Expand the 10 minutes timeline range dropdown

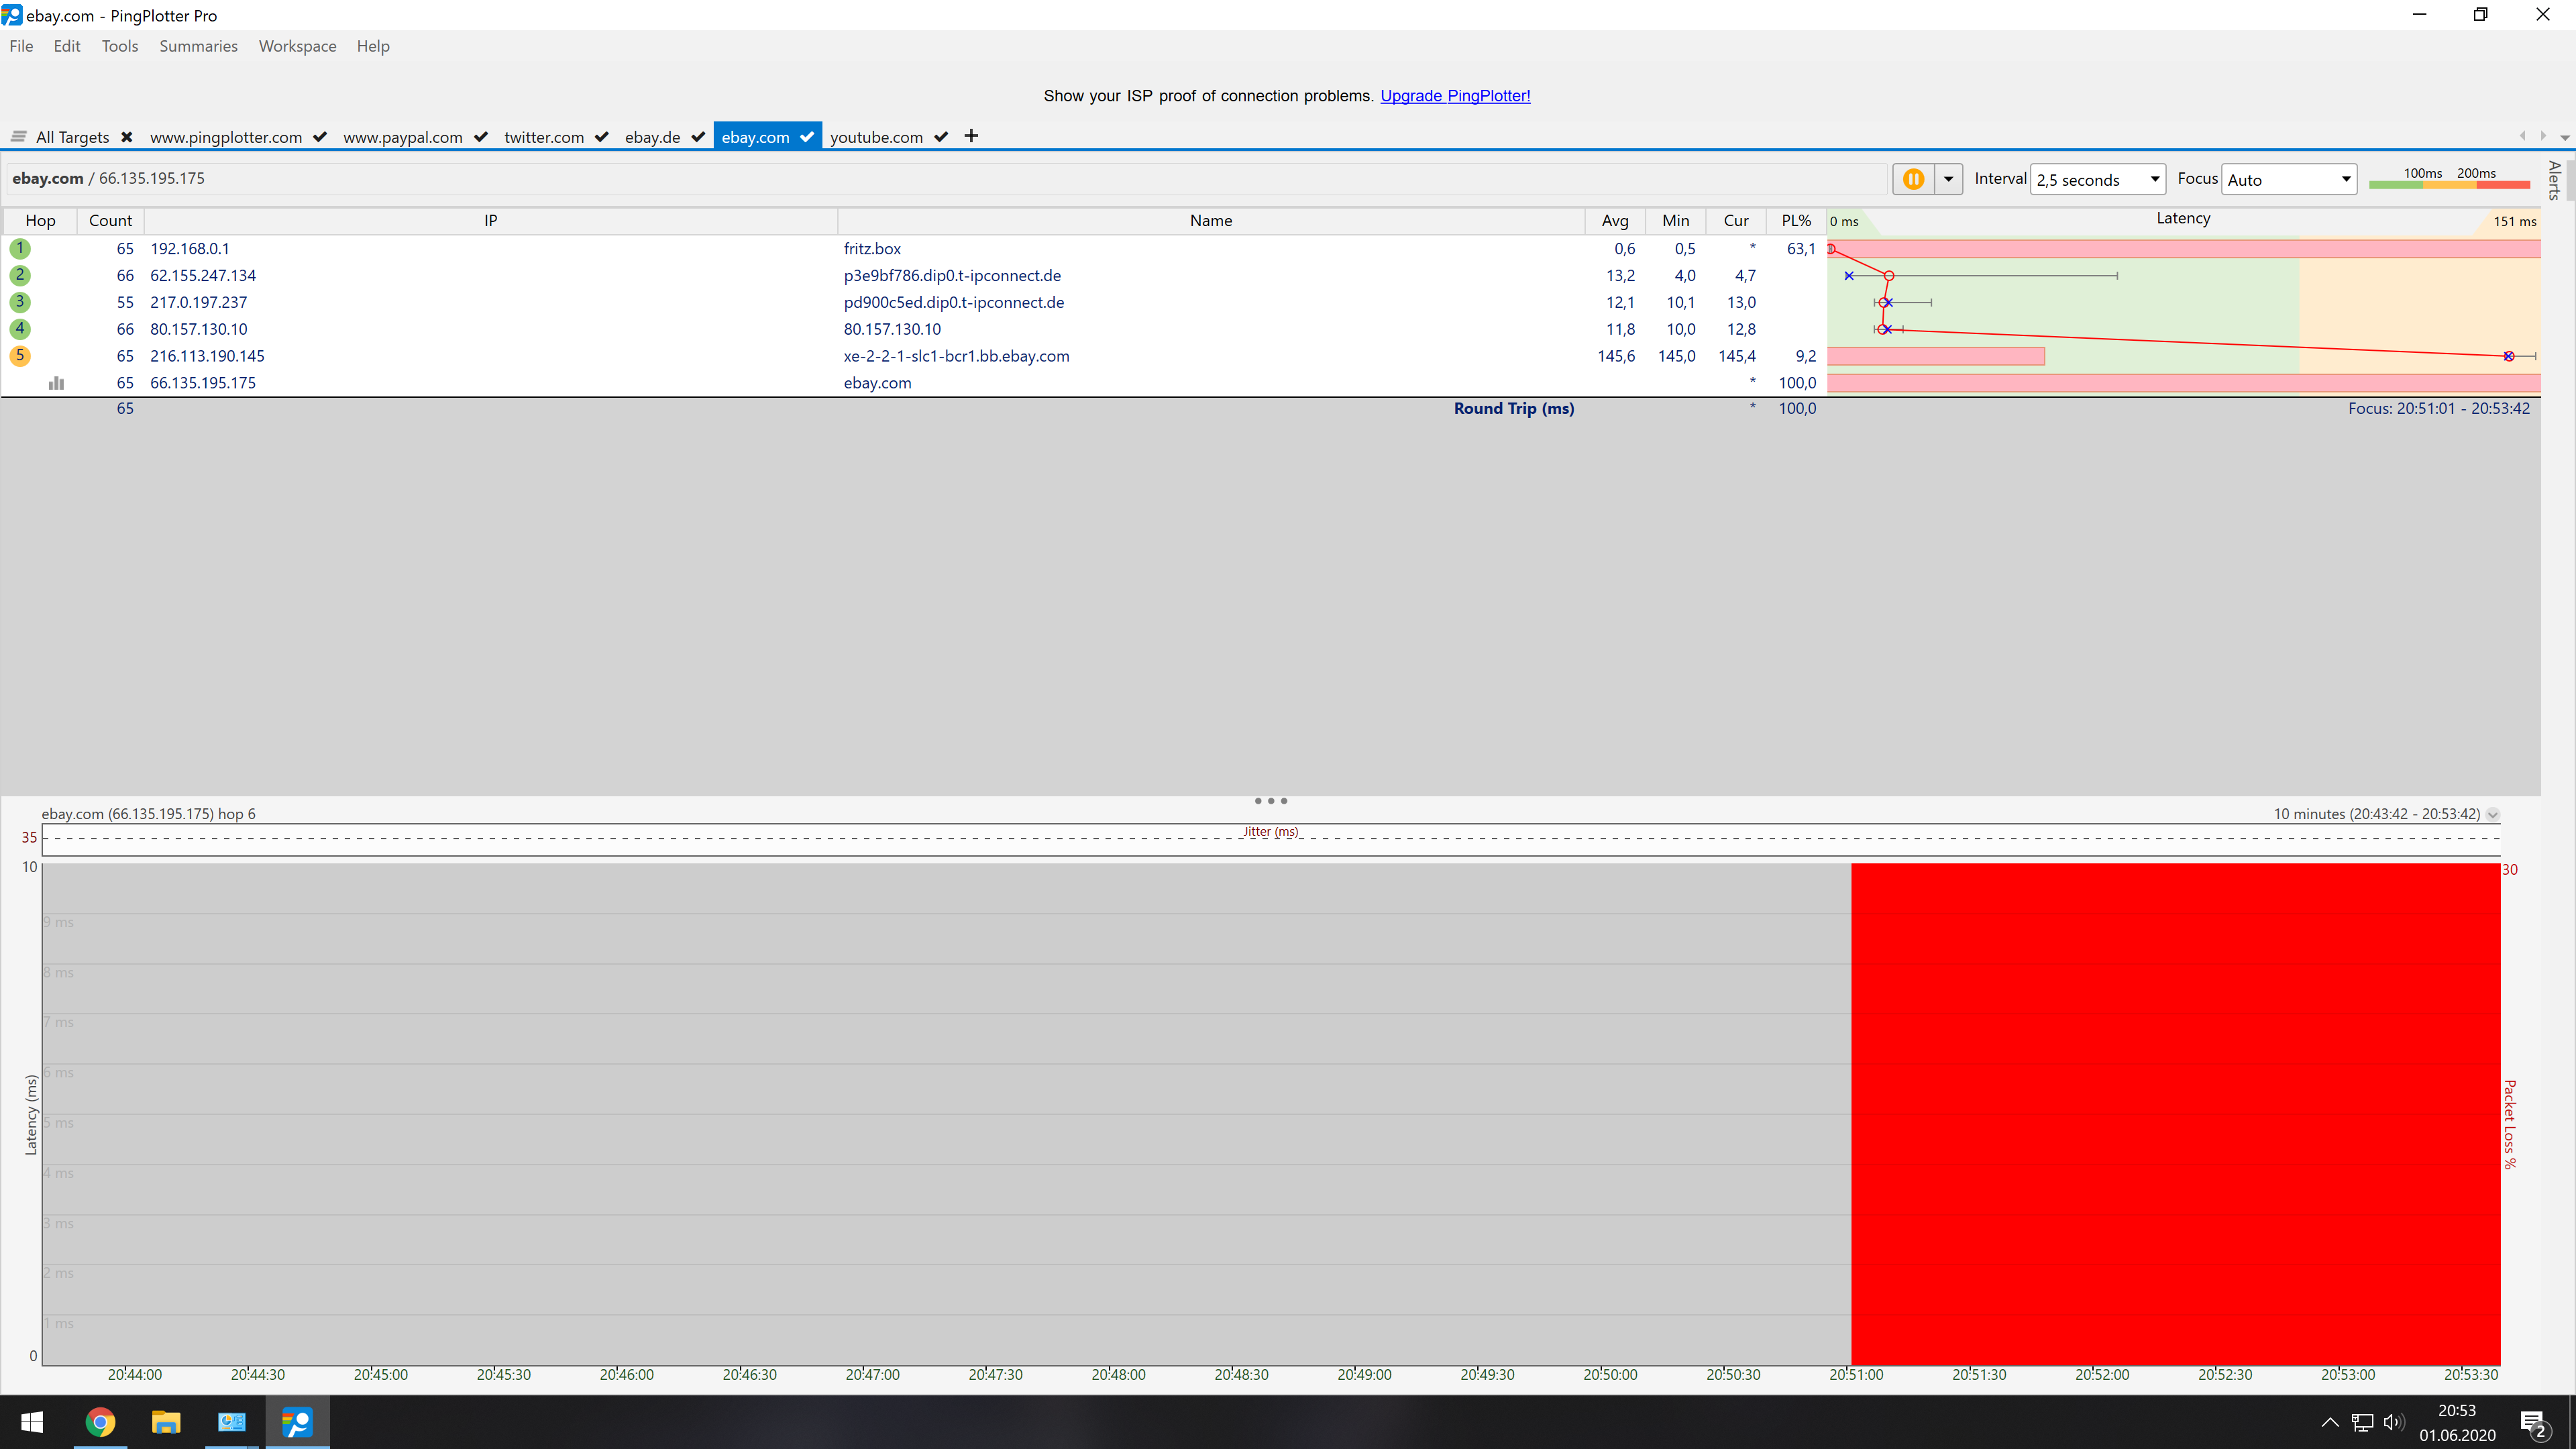tap(2493, 814)
